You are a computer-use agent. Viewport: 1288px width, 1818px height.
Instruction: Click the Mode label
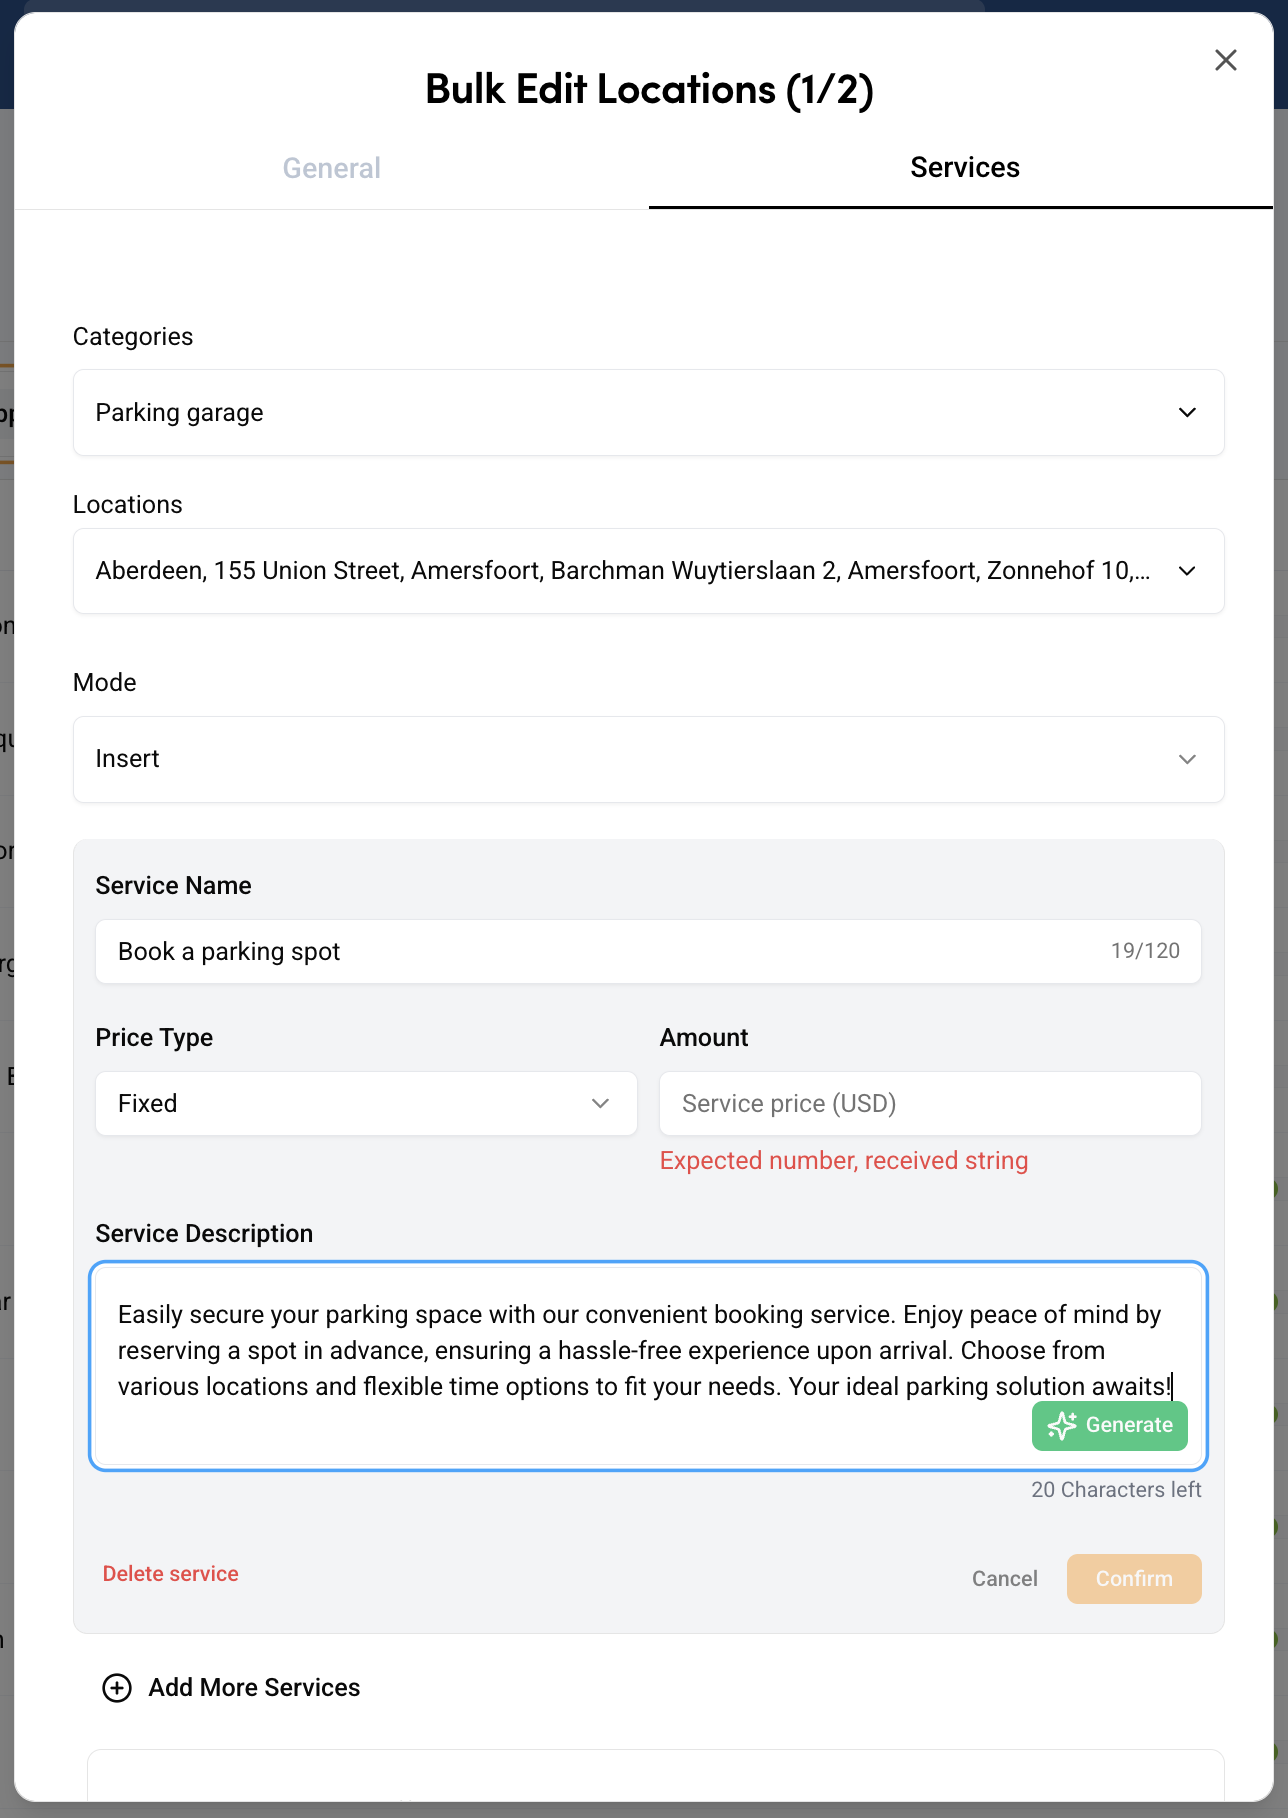[x=105, y=682]
